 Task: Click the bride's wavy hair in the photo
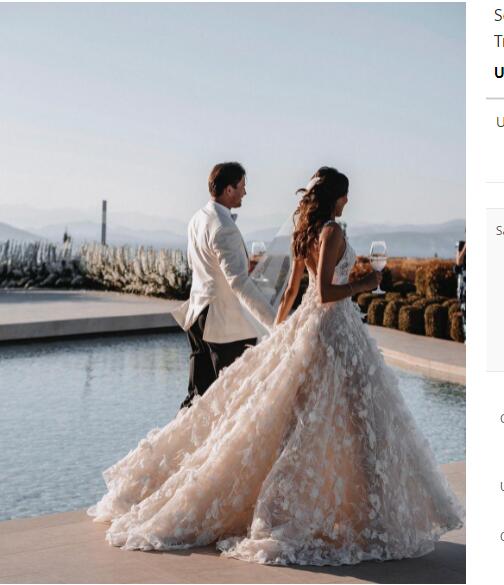tap(319, 213)
